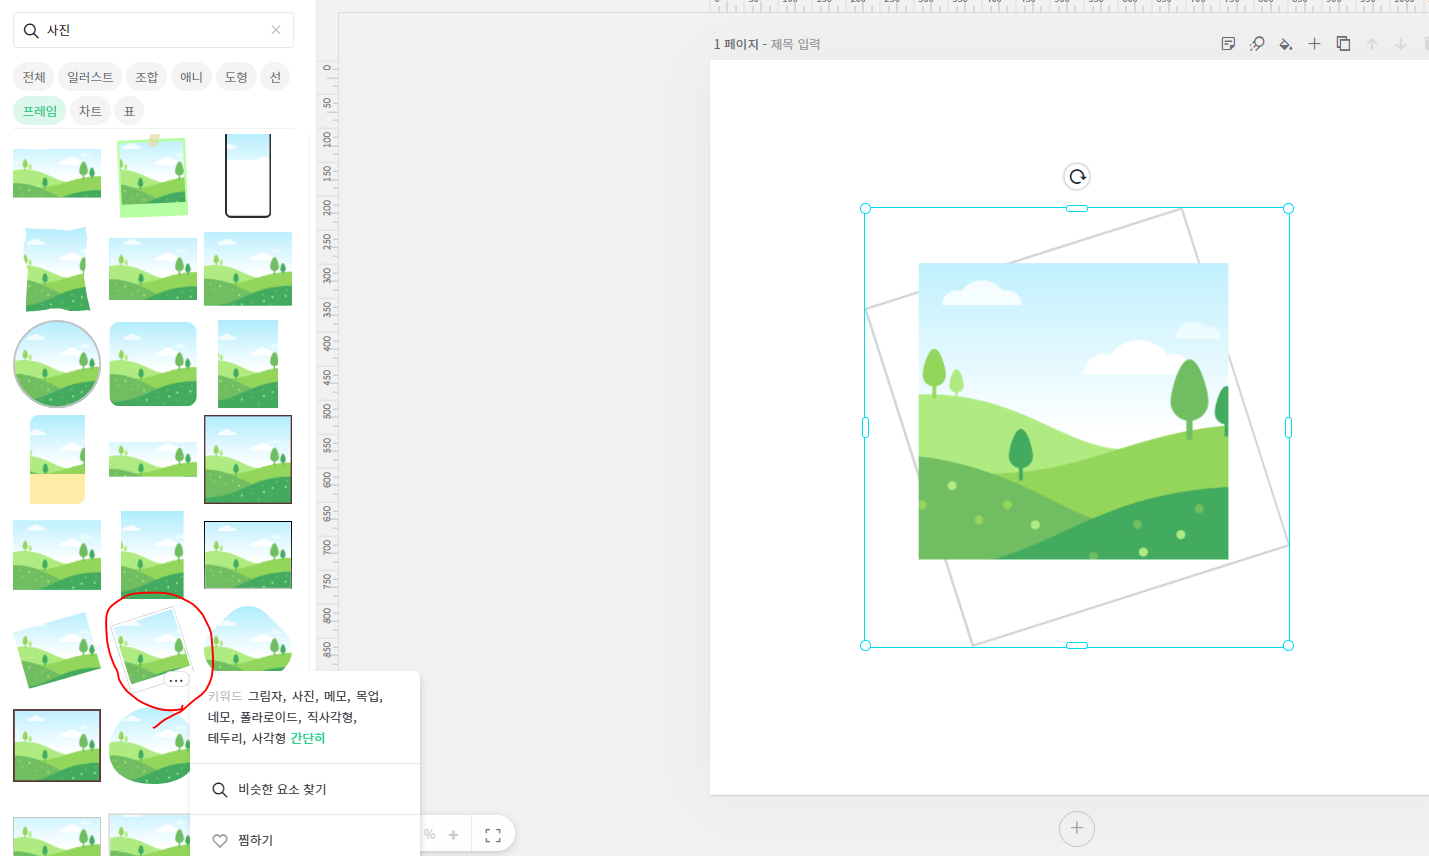Toggle the 프레임 filter chip

coord(40,111)
